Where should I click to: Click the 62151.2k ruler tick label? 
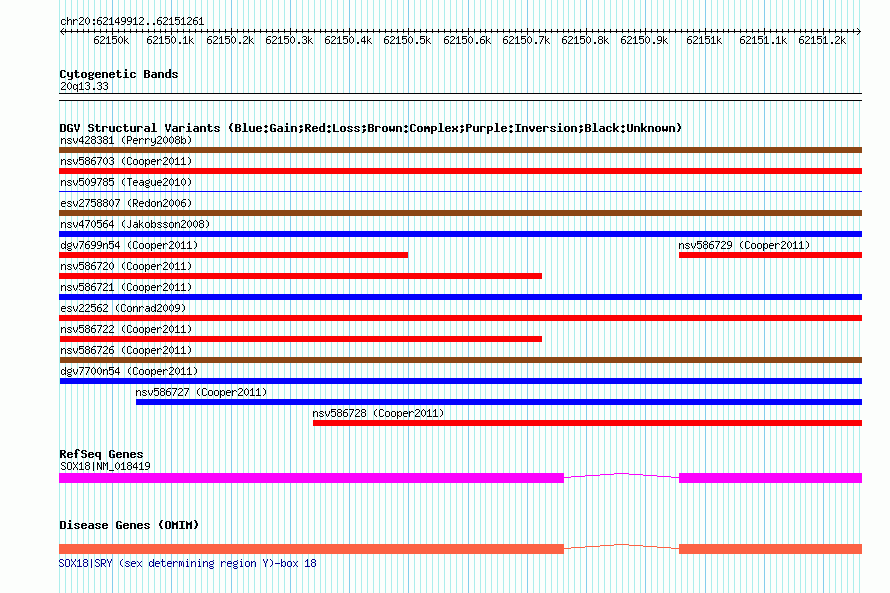822,40
